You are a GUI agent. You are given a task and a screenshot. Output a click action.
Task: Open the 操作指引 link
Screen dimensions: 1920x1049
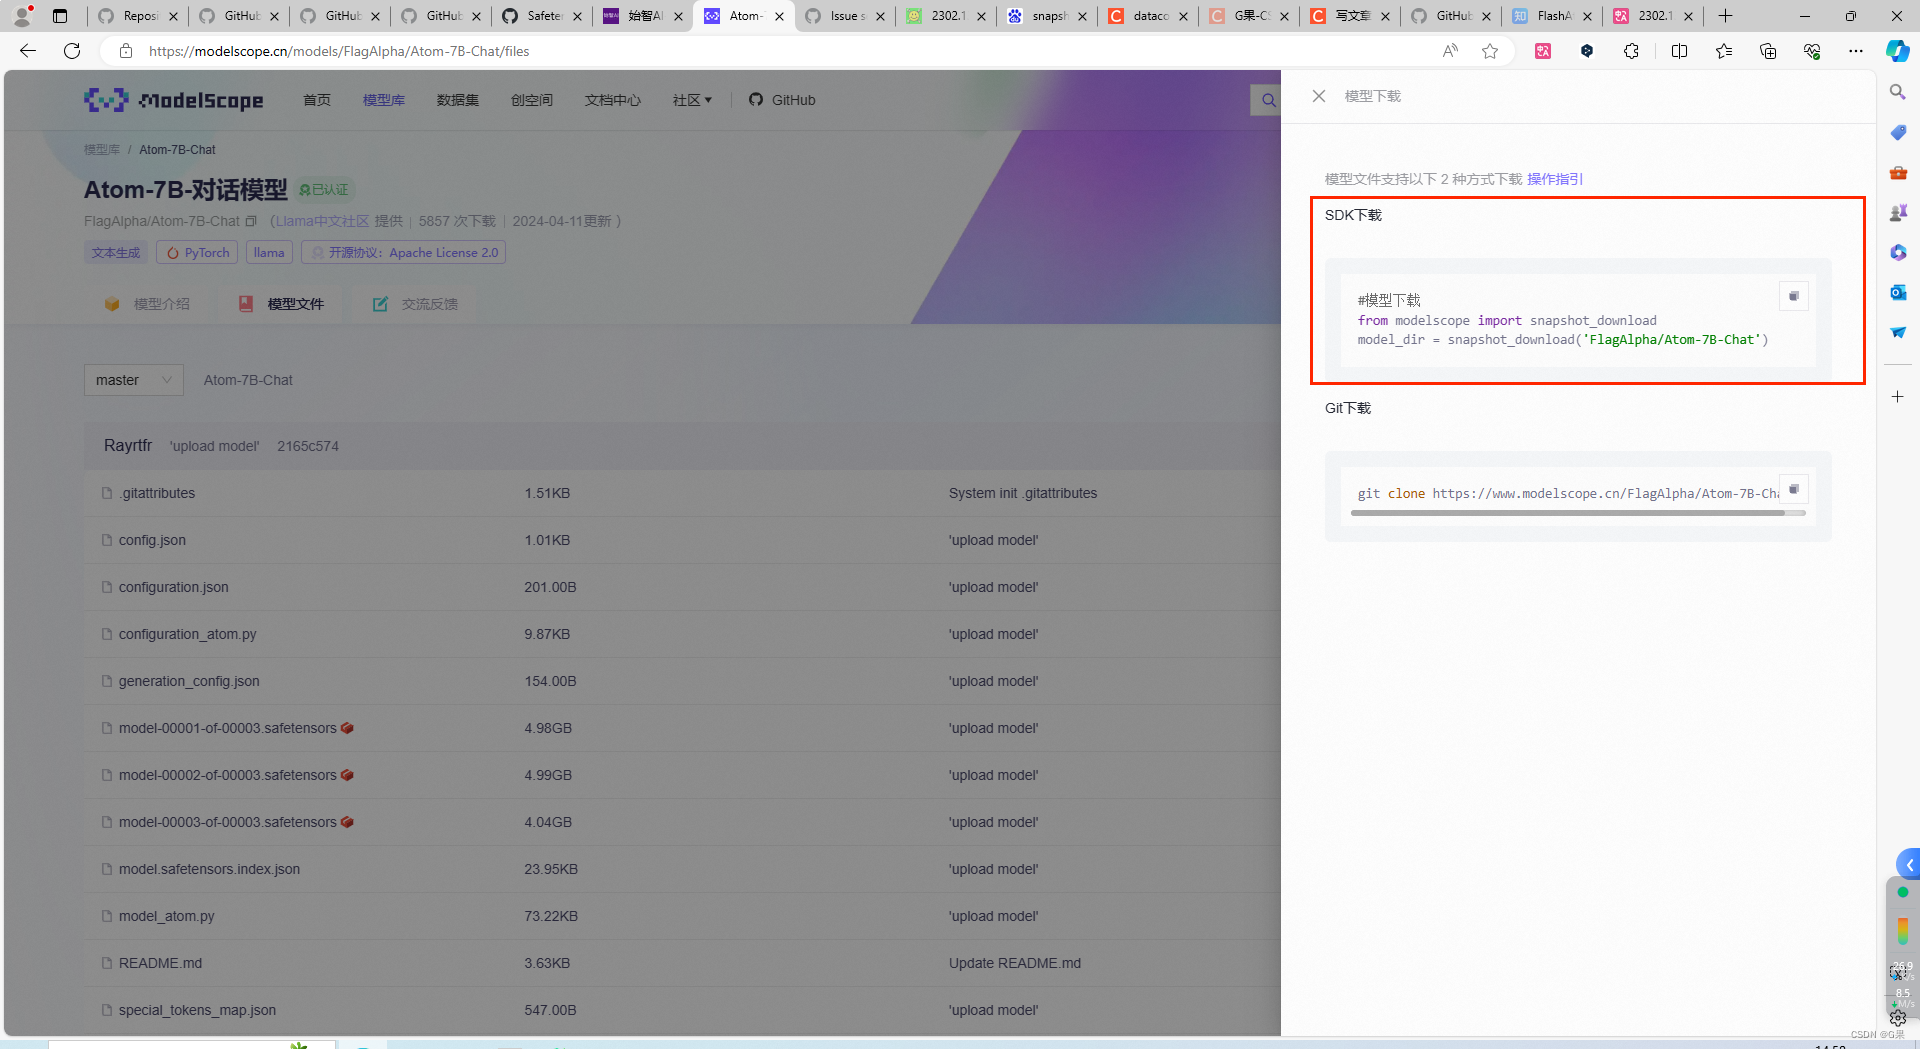click(1555, 179)
